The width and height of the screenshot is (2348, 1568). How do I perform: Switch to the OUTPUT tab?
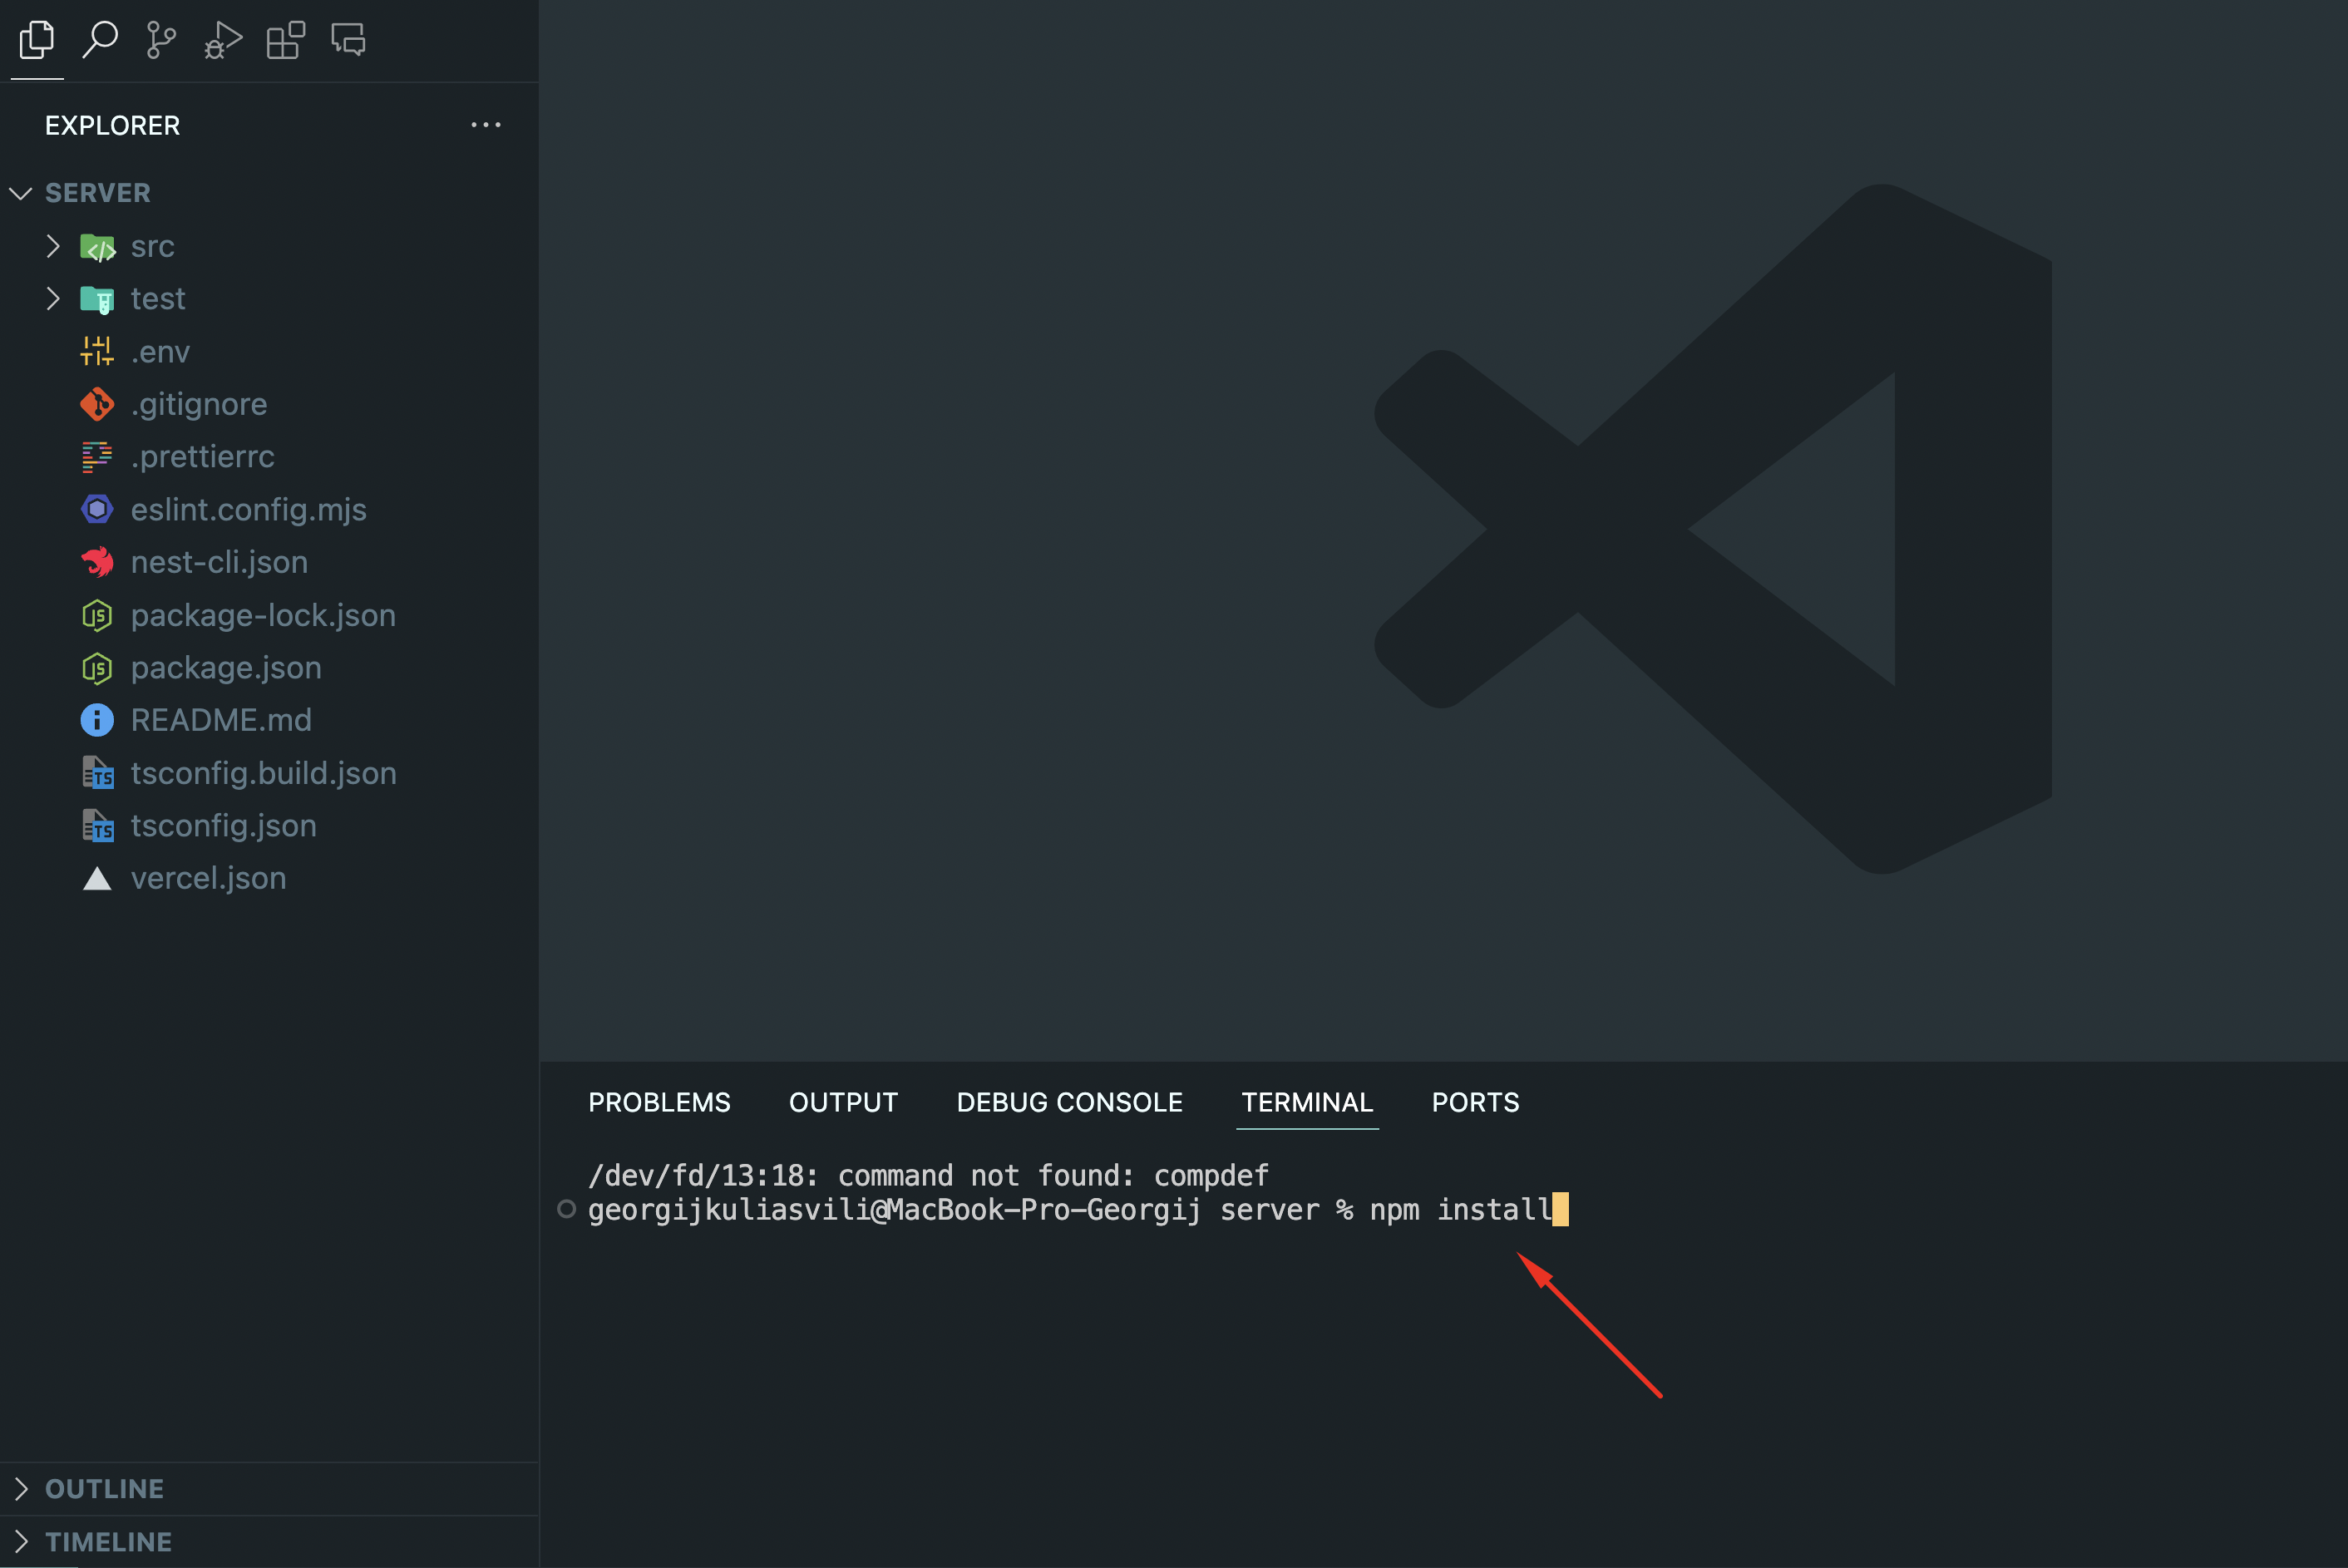tap(843, 1102)
